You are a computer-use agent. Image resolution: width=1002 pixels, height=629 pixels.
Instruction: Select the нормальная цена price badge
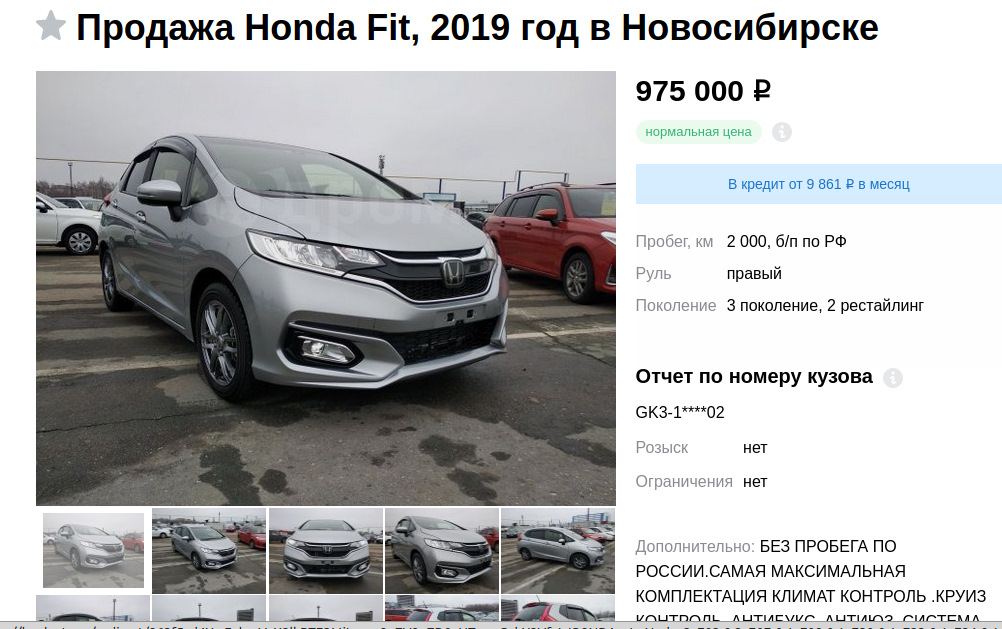pos(698,132)
